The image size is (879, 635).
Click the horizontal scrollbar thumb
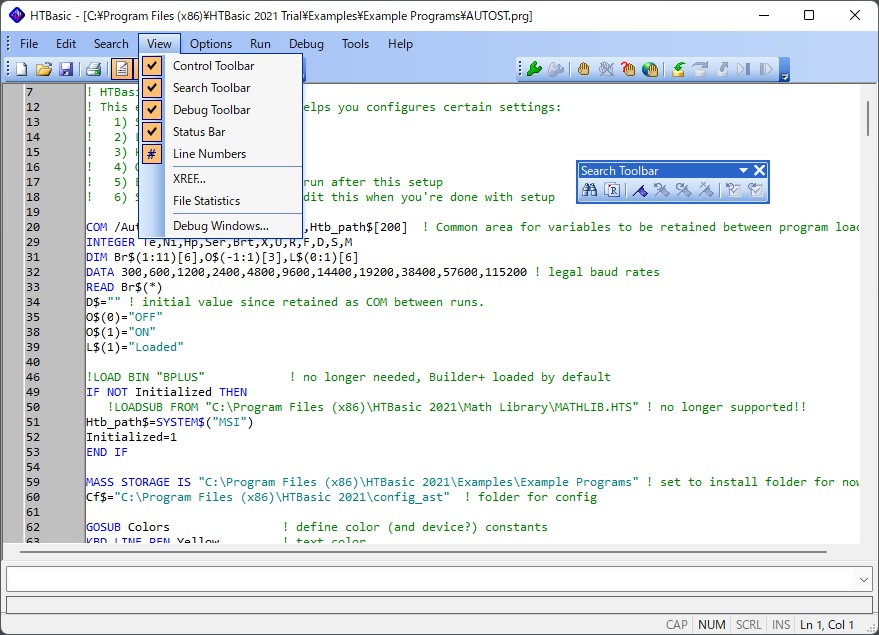coord(423,552)
